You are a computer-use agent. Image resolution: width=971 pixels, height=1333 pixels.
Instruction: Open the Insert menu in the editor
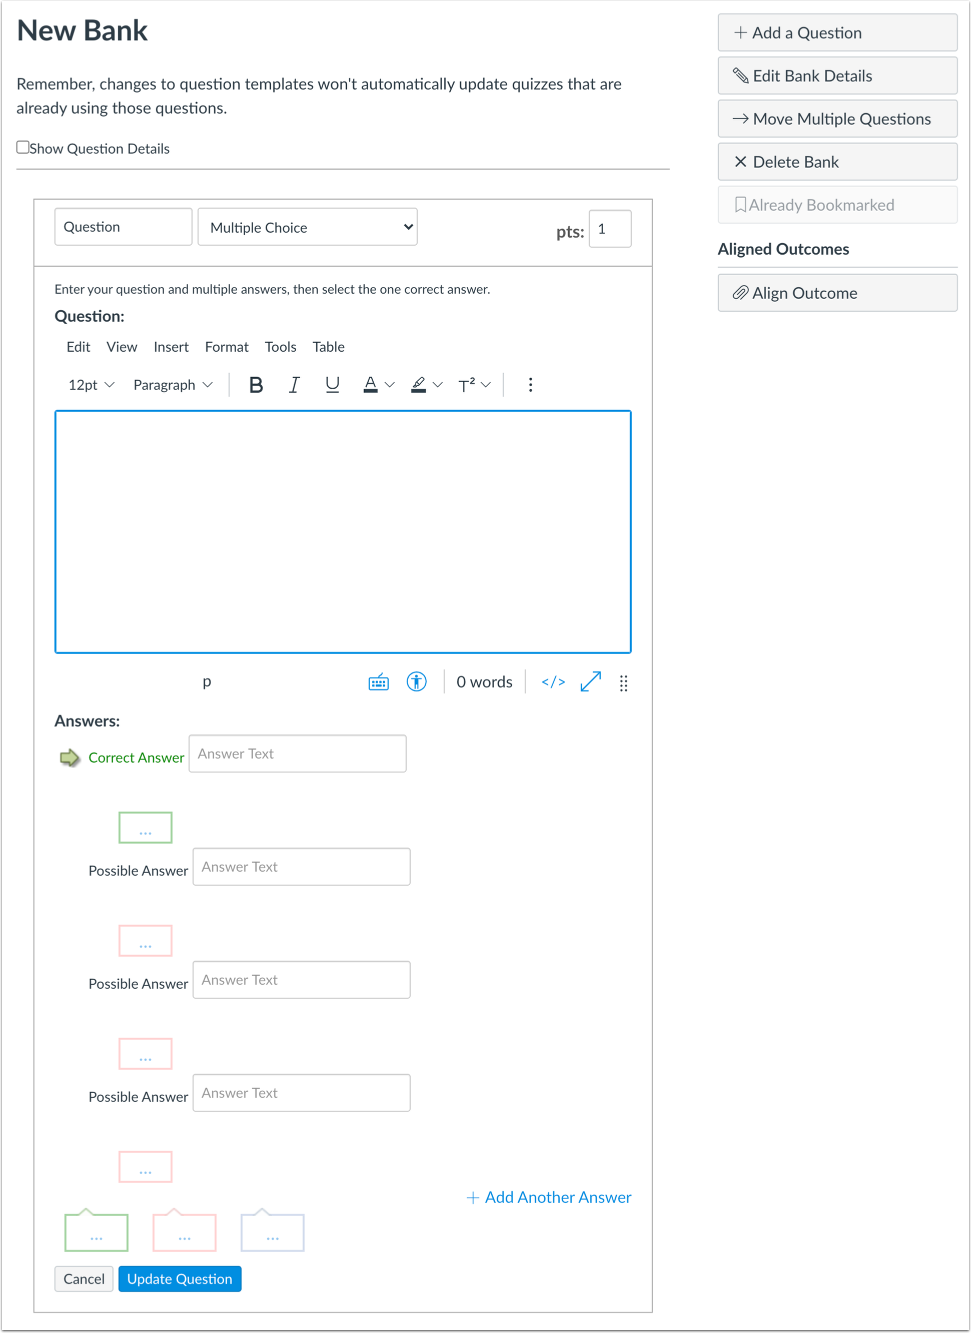click(170, 347)
